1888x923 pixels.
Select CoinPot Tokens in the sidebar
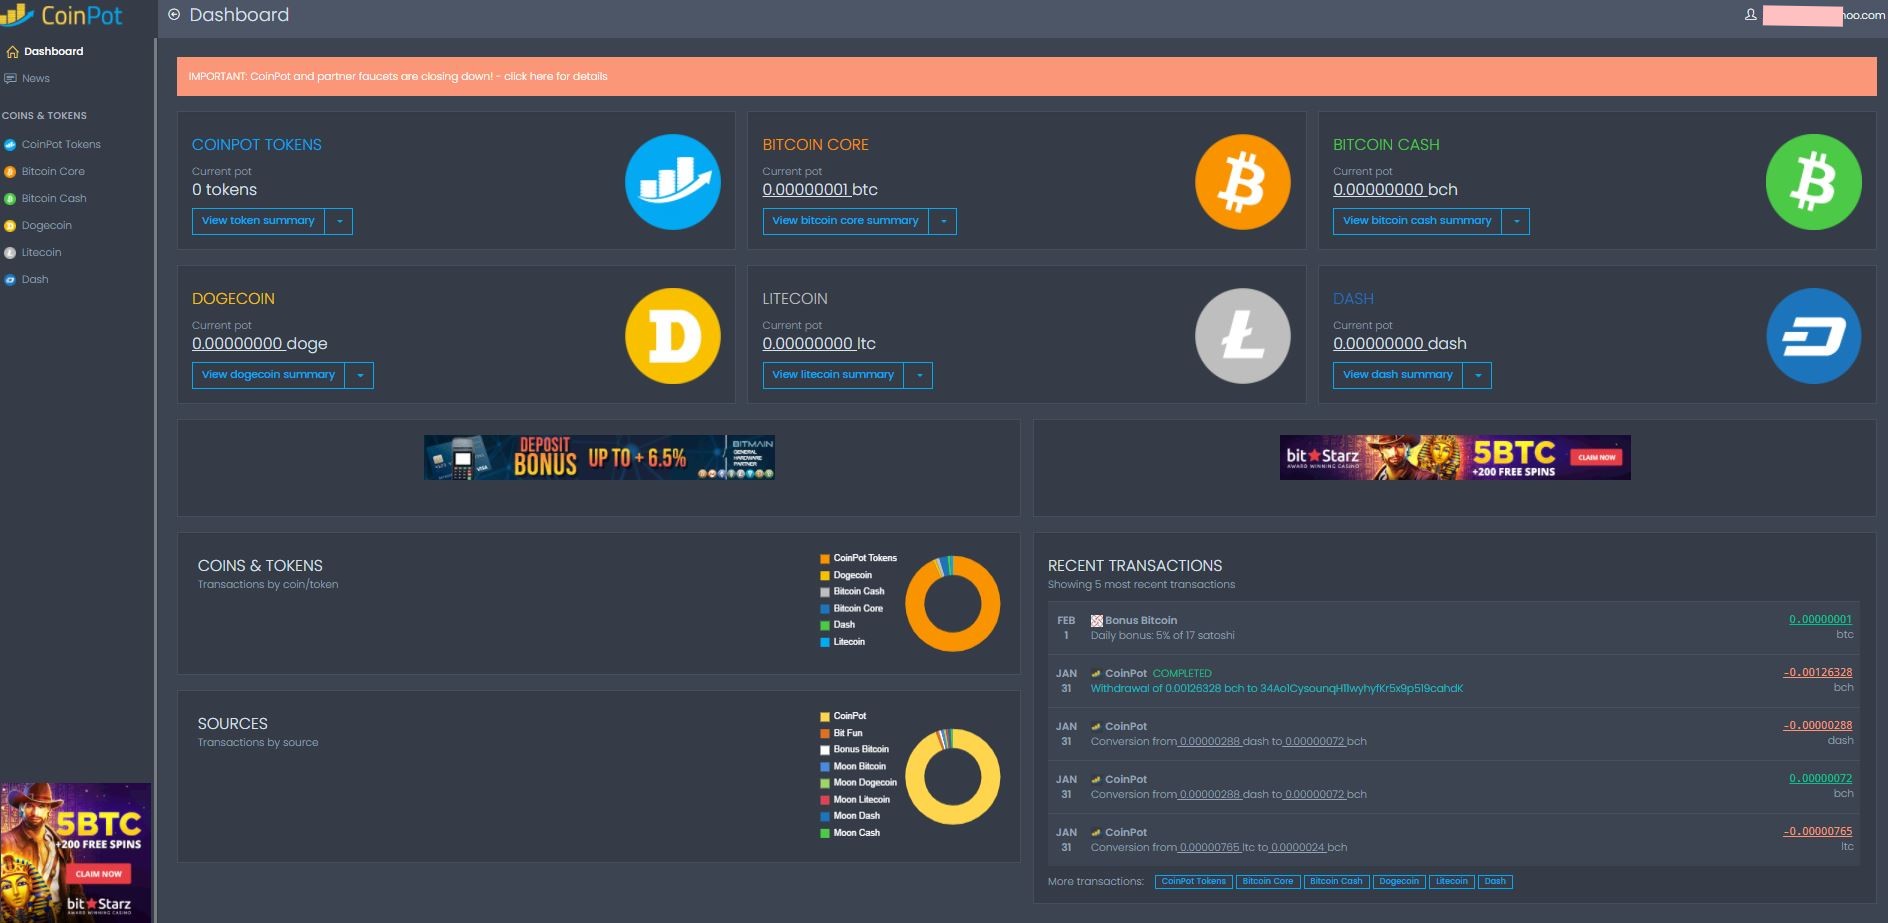click(61, 145)
